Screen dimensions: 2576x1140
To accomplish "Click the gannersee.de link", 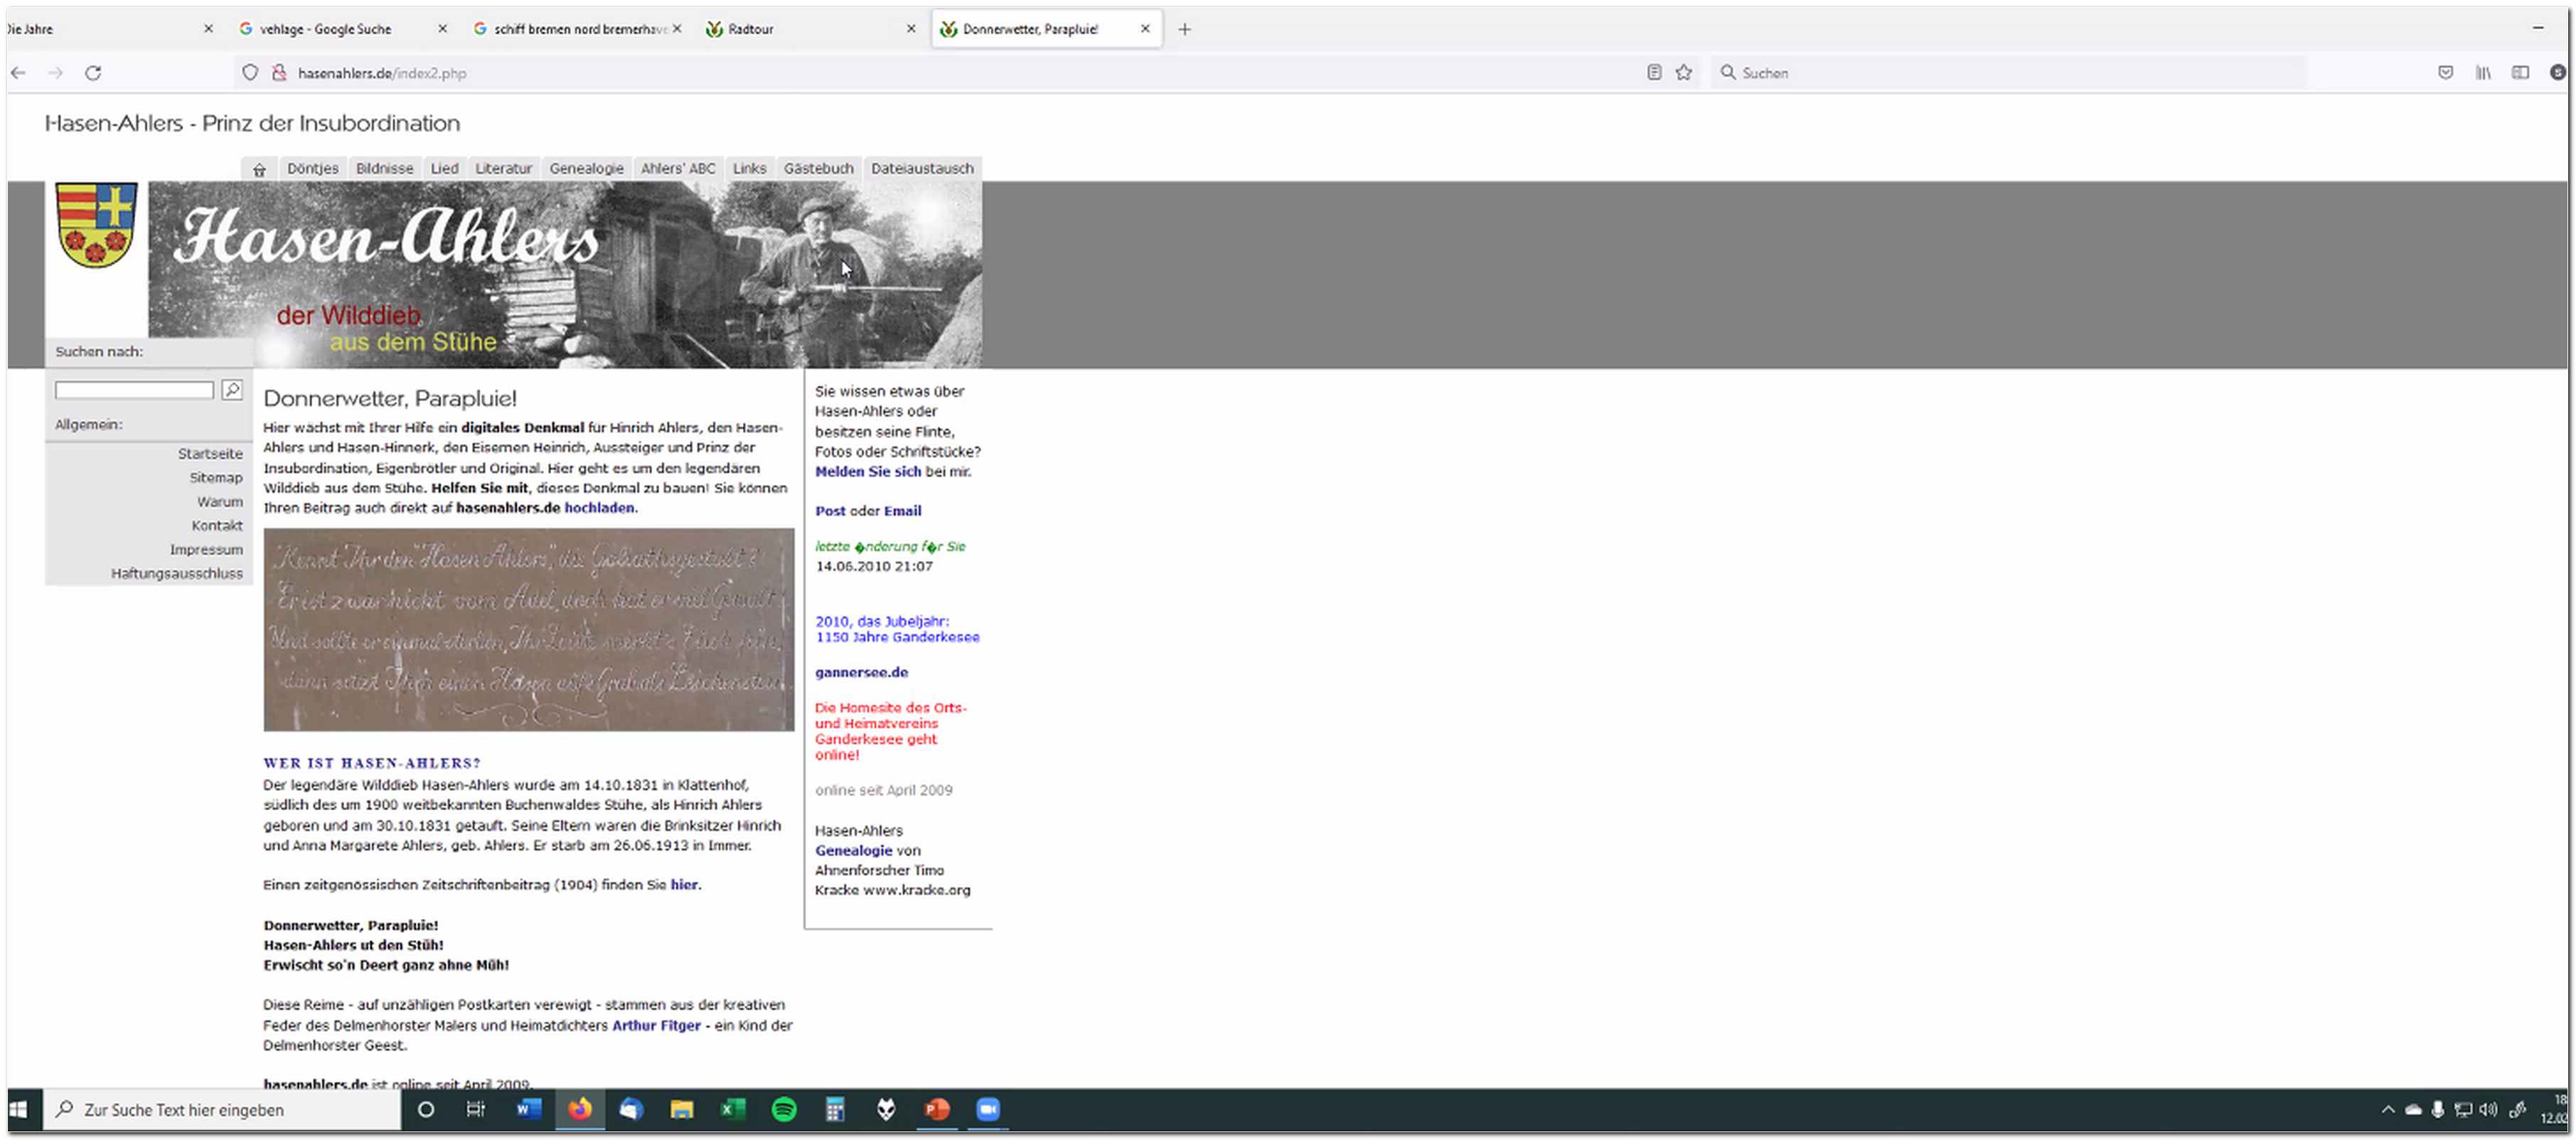I will 861,672.
